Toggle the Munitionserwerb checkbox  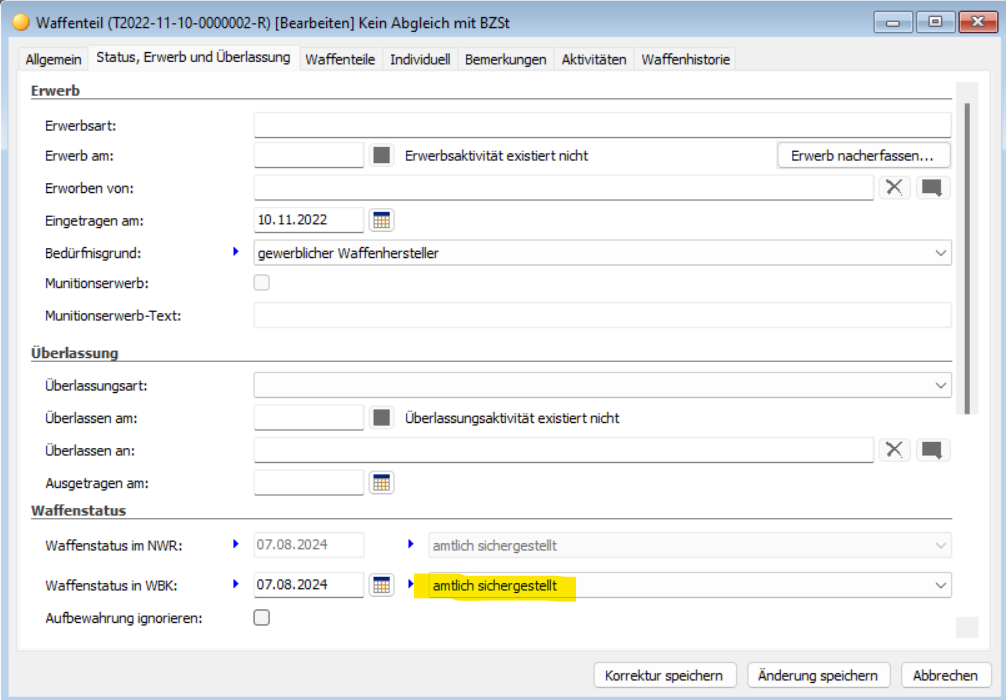coord(262,283)
